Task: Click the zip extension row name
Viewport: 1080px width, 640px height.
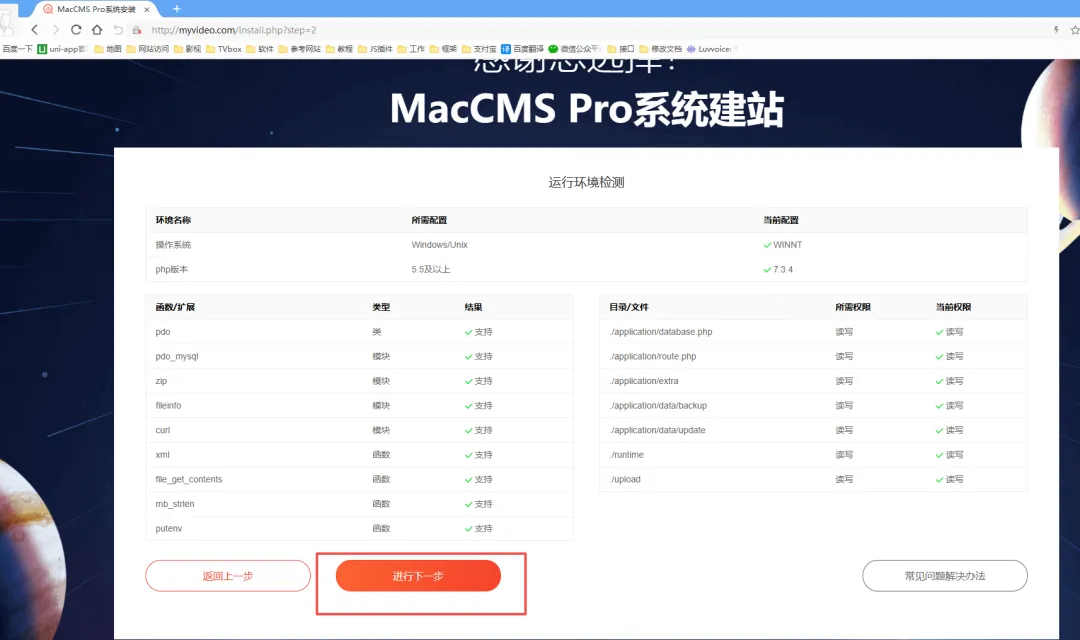Action: (x=161, y=381)
